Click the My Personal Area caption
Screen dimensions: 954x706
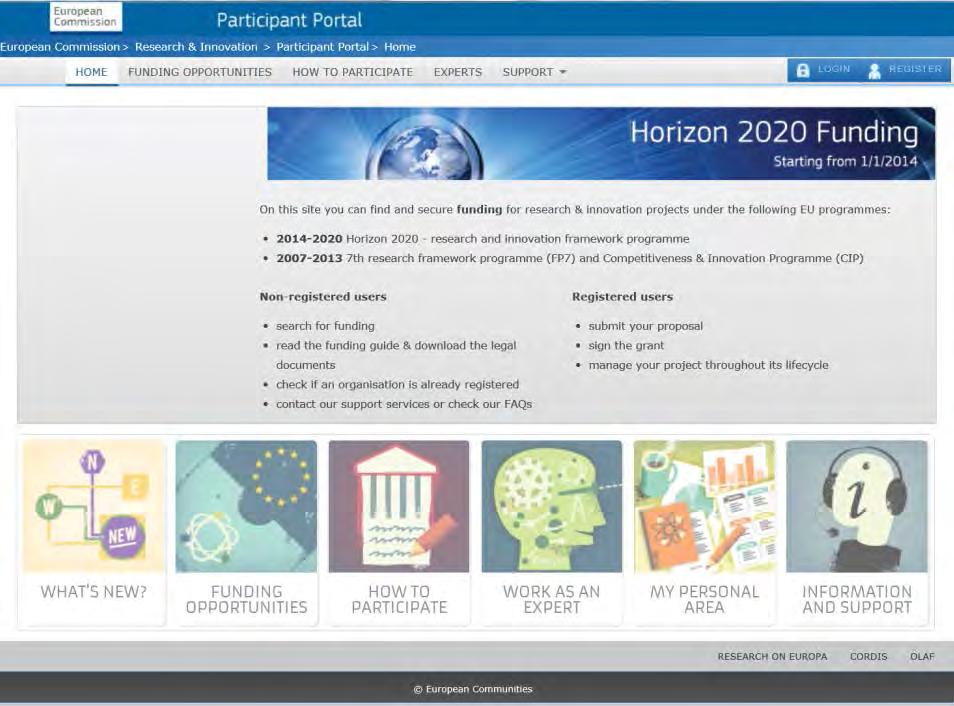pos(705,599)
